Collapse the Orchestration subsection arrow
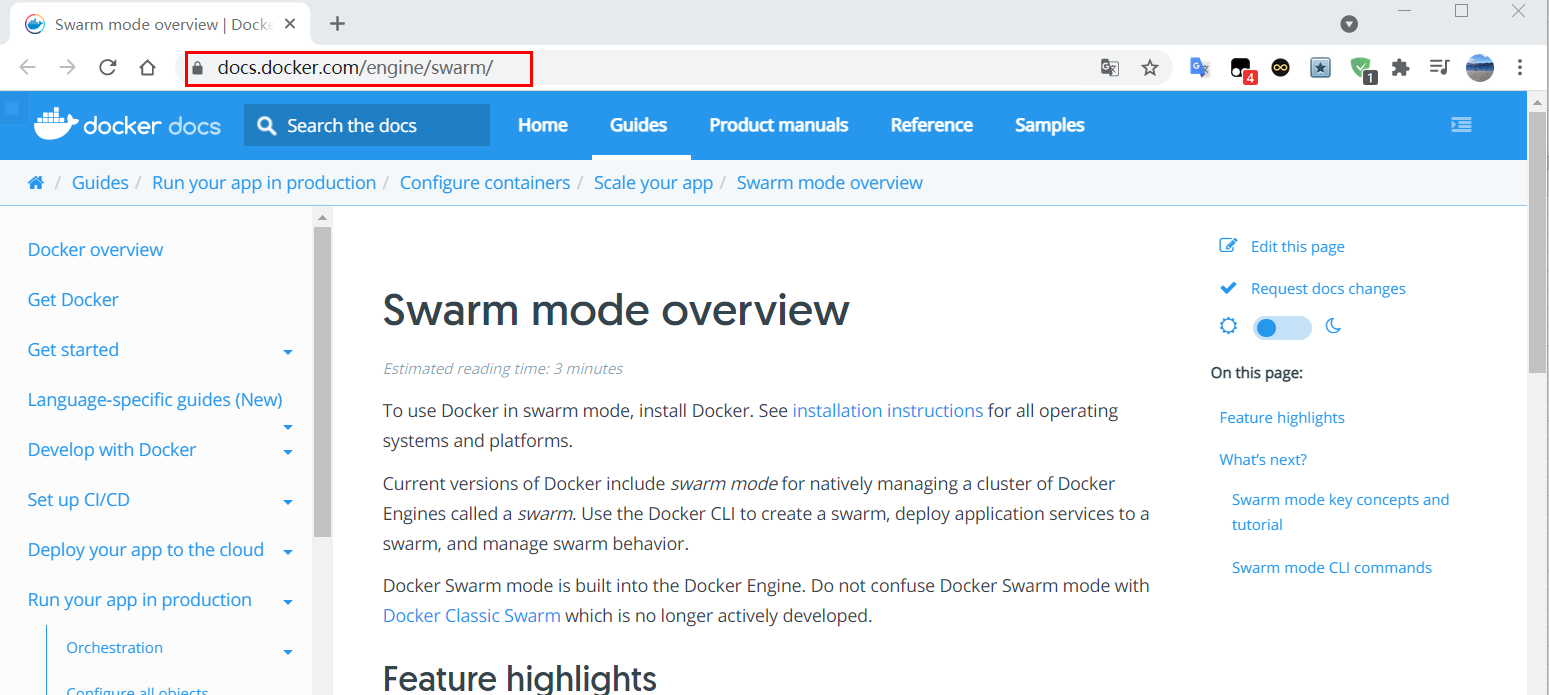Screen dimensions: 1549x695 pos(288,652)
